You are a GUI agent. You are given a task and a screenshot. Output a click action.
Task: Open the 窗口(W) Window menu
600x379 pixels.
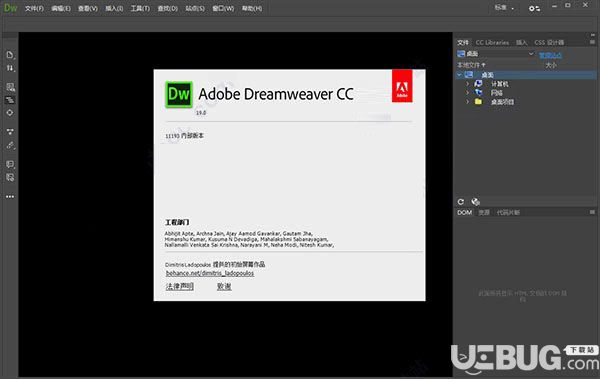tap(223, 8)
